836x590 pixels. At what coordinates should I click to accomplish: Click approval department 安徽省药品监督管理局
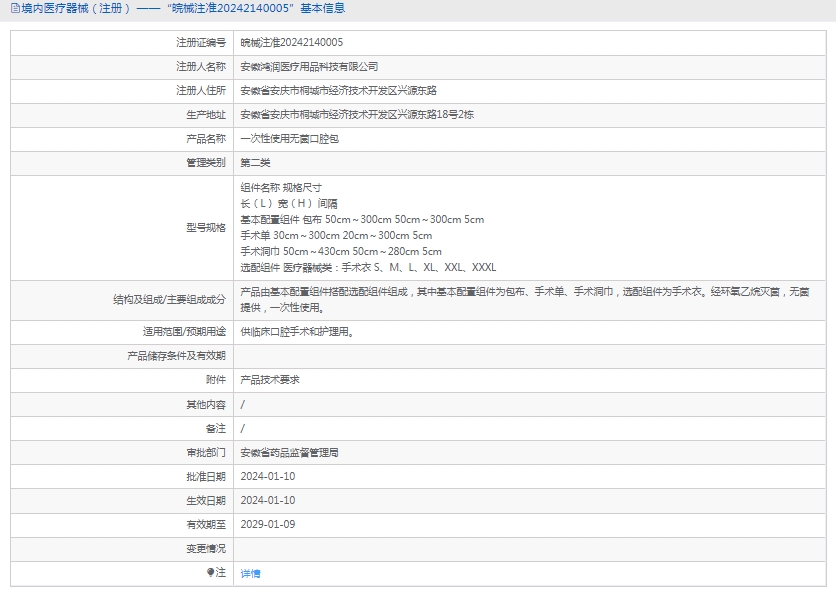pyautogui.click(x=289, y=453)
